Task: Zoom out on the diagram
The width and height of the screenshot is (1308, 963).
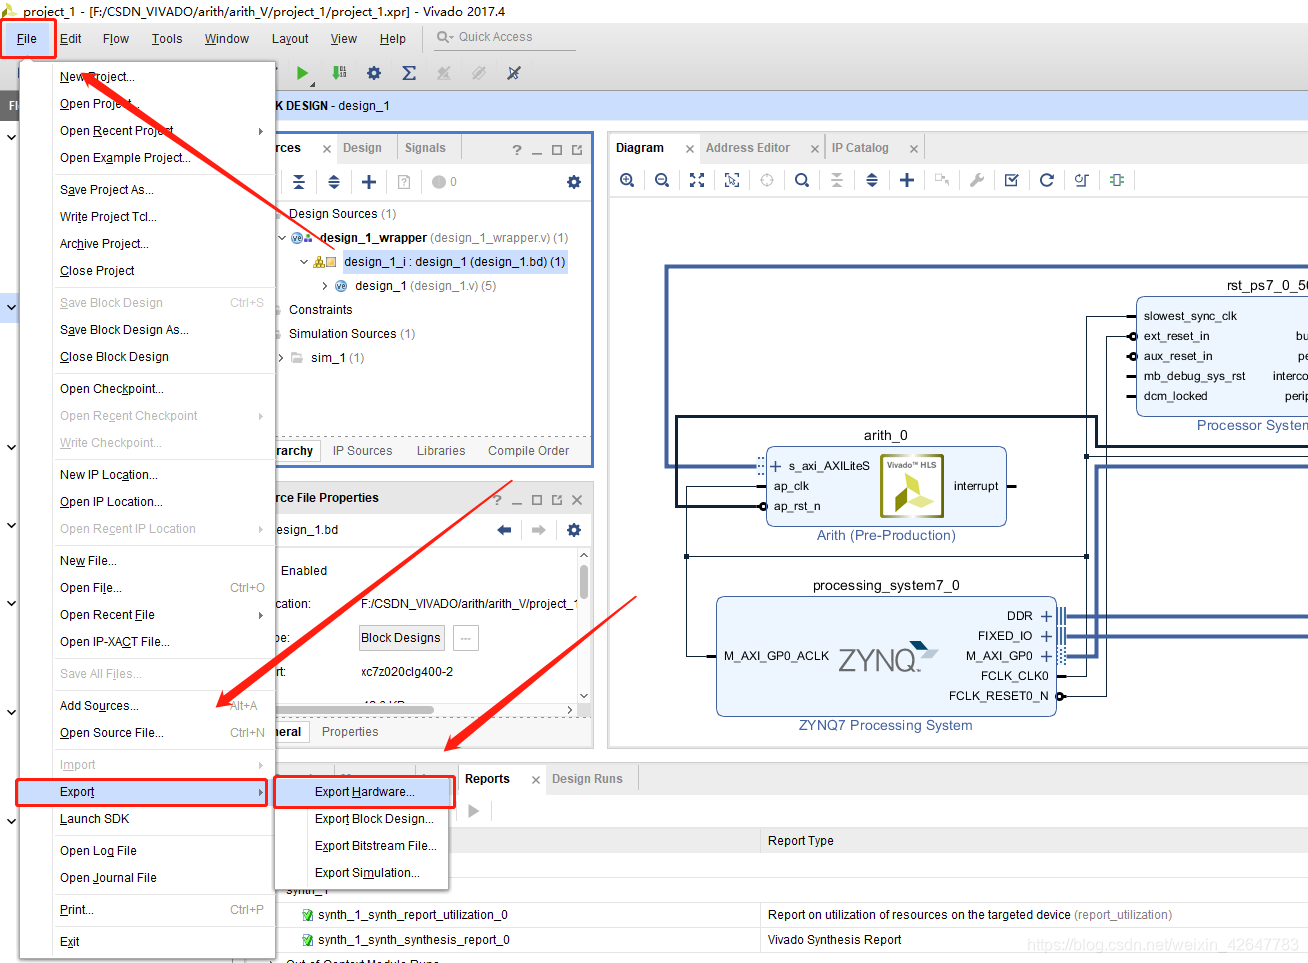Action: (x=662, y=180)
